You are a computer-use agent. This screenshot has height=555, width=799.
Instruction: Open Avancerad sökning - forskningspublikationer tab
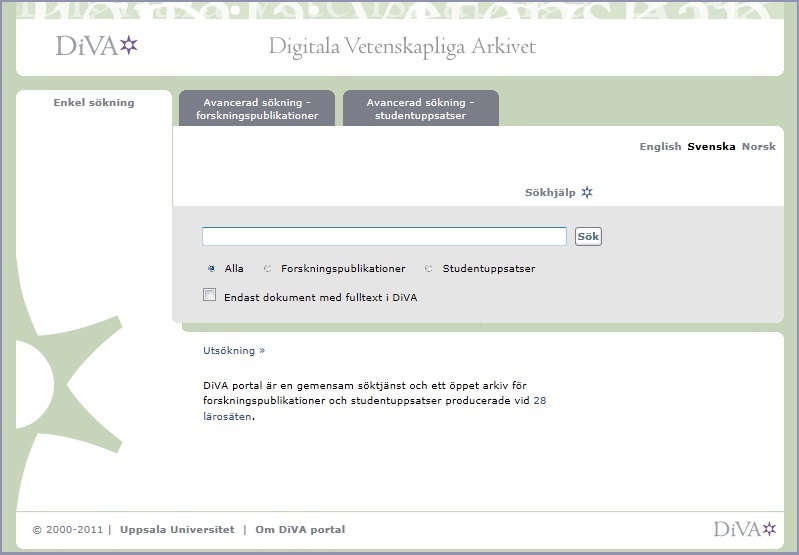257,109
